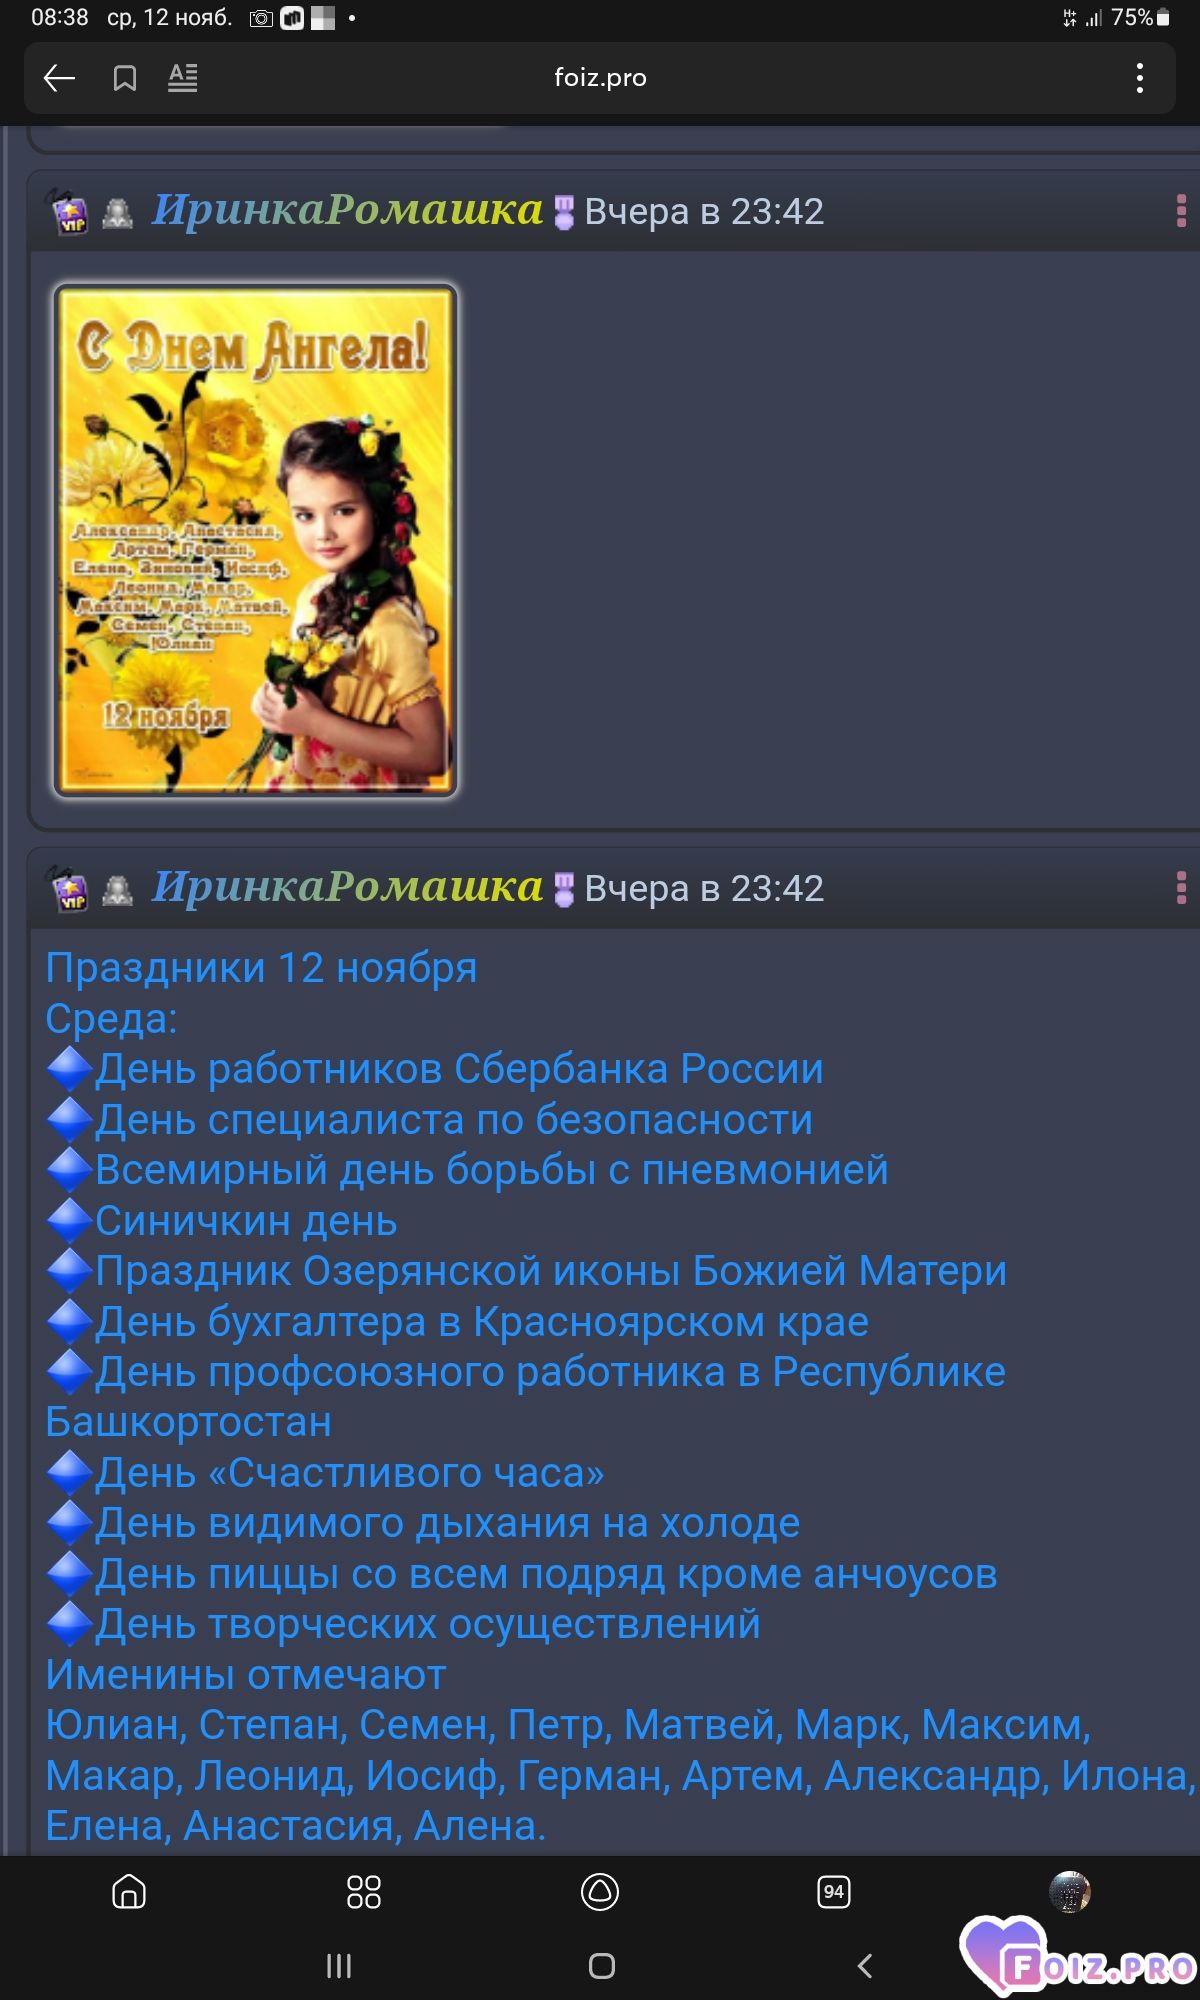Open the four-squares shortcuts grid
The width and height of the screenshot is (1200, 2000).
point(364,1892)
